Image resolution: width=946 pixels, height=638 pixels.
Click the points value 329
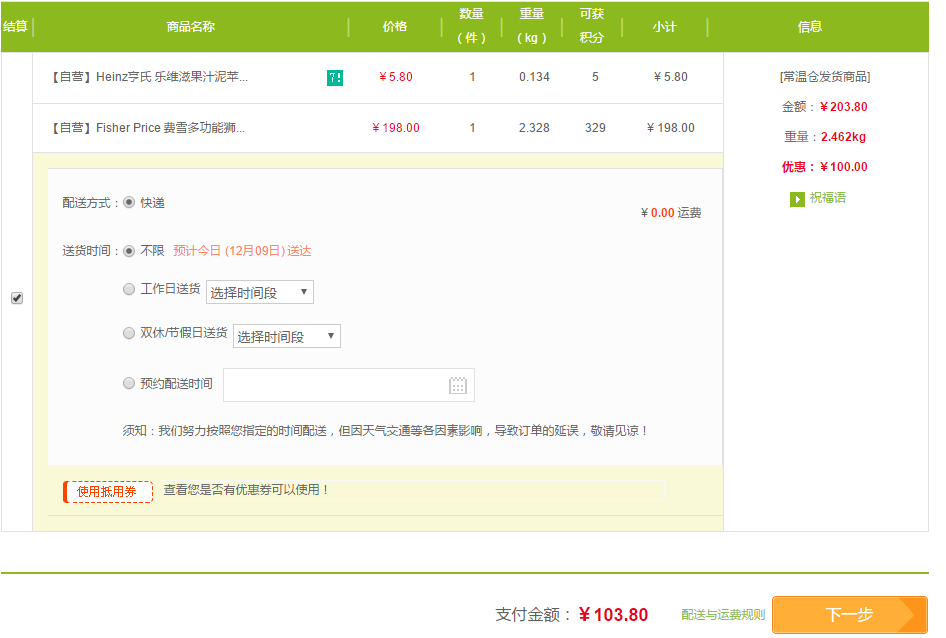pos(595,128)
